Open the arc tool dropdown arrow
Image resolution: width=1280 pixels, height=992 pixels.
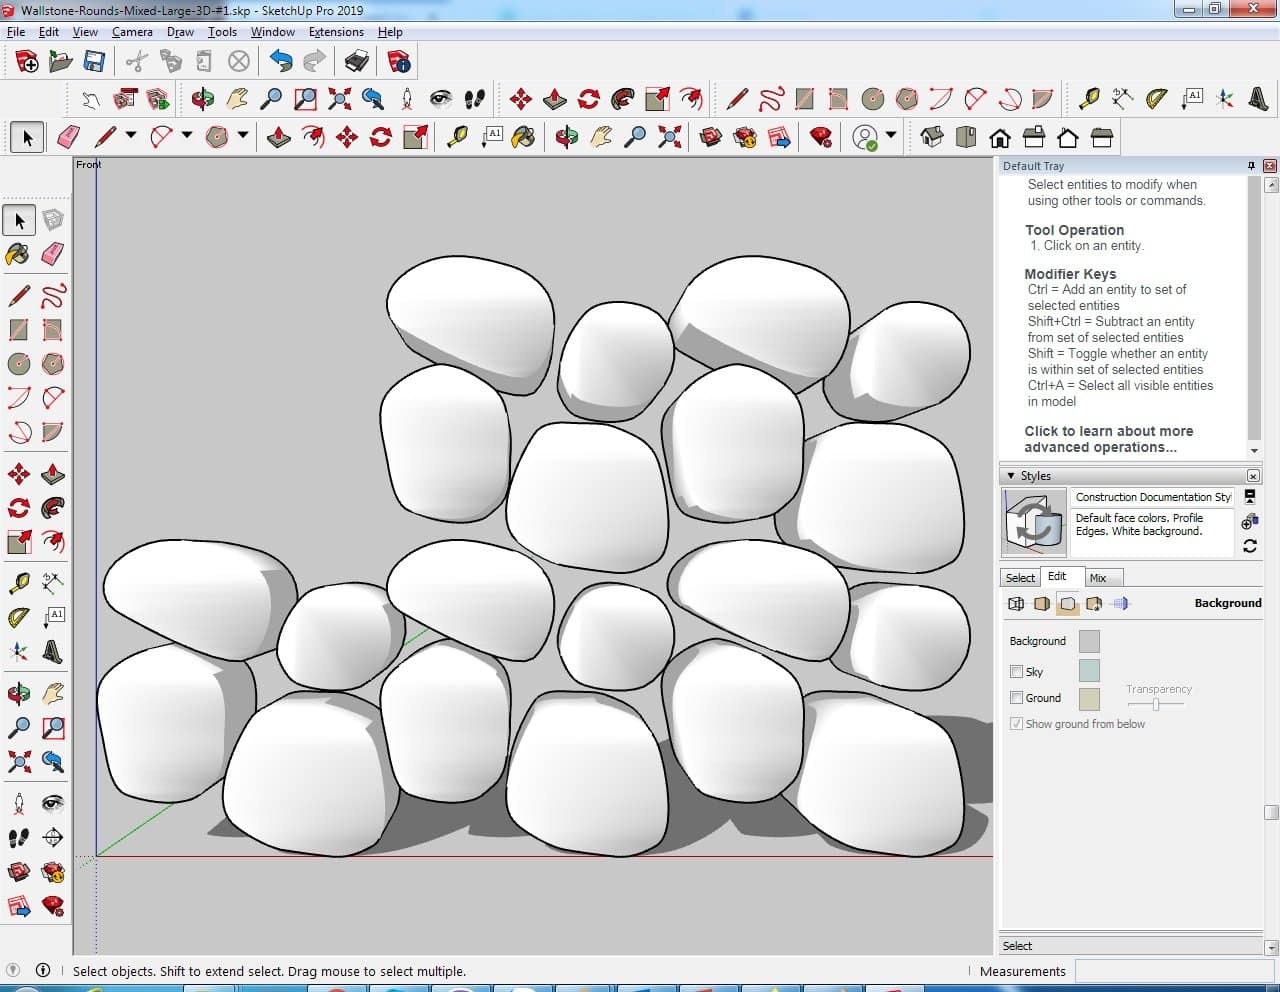coord(186,136)
